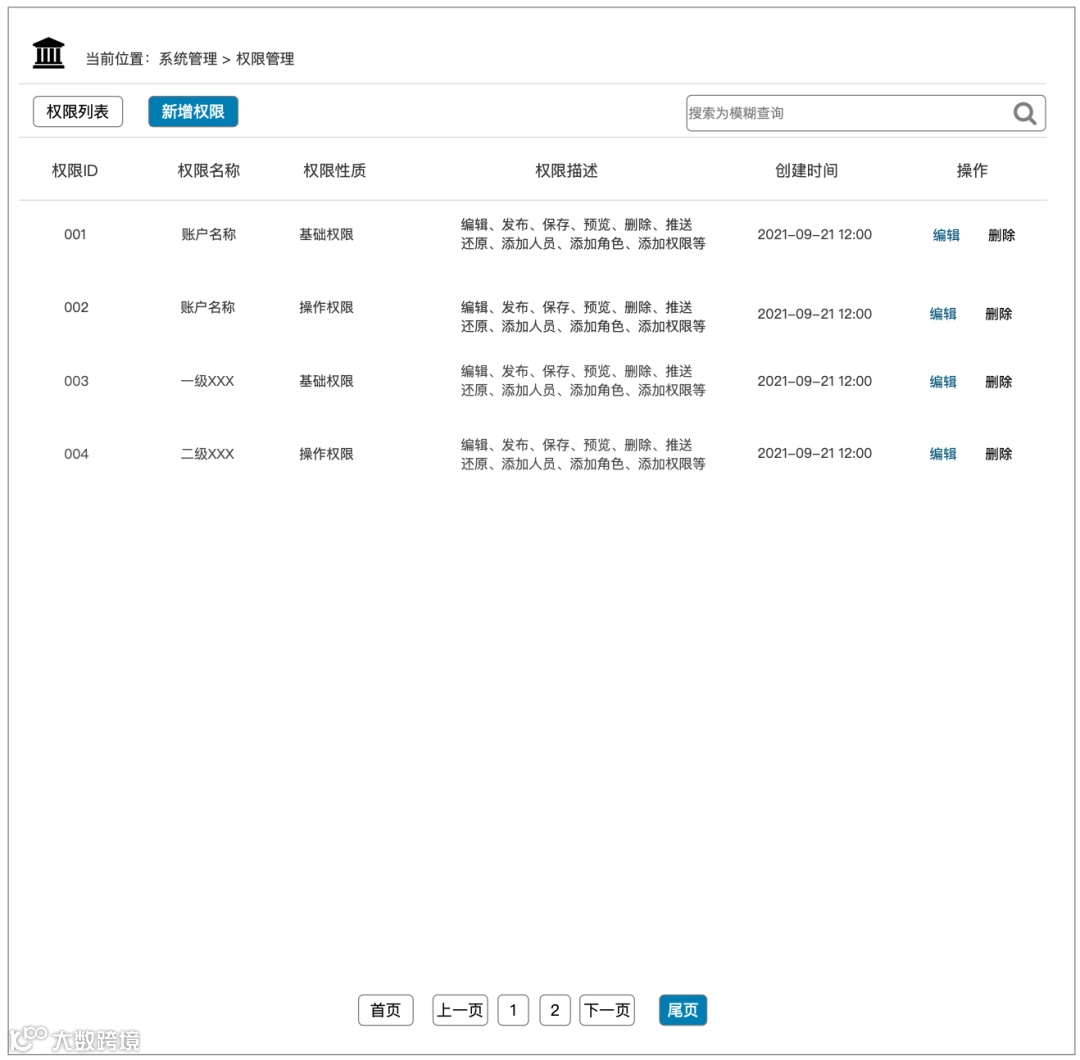Click the description text of row 002
Image resolution: width=1080 pixels, height=1060 pixels.
pyautogui.click(x=583, y=317)
